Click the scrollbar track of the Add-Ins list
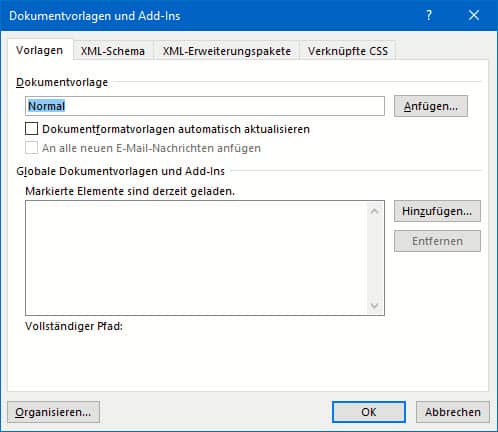The image size is (498, 432). point(374,258)
